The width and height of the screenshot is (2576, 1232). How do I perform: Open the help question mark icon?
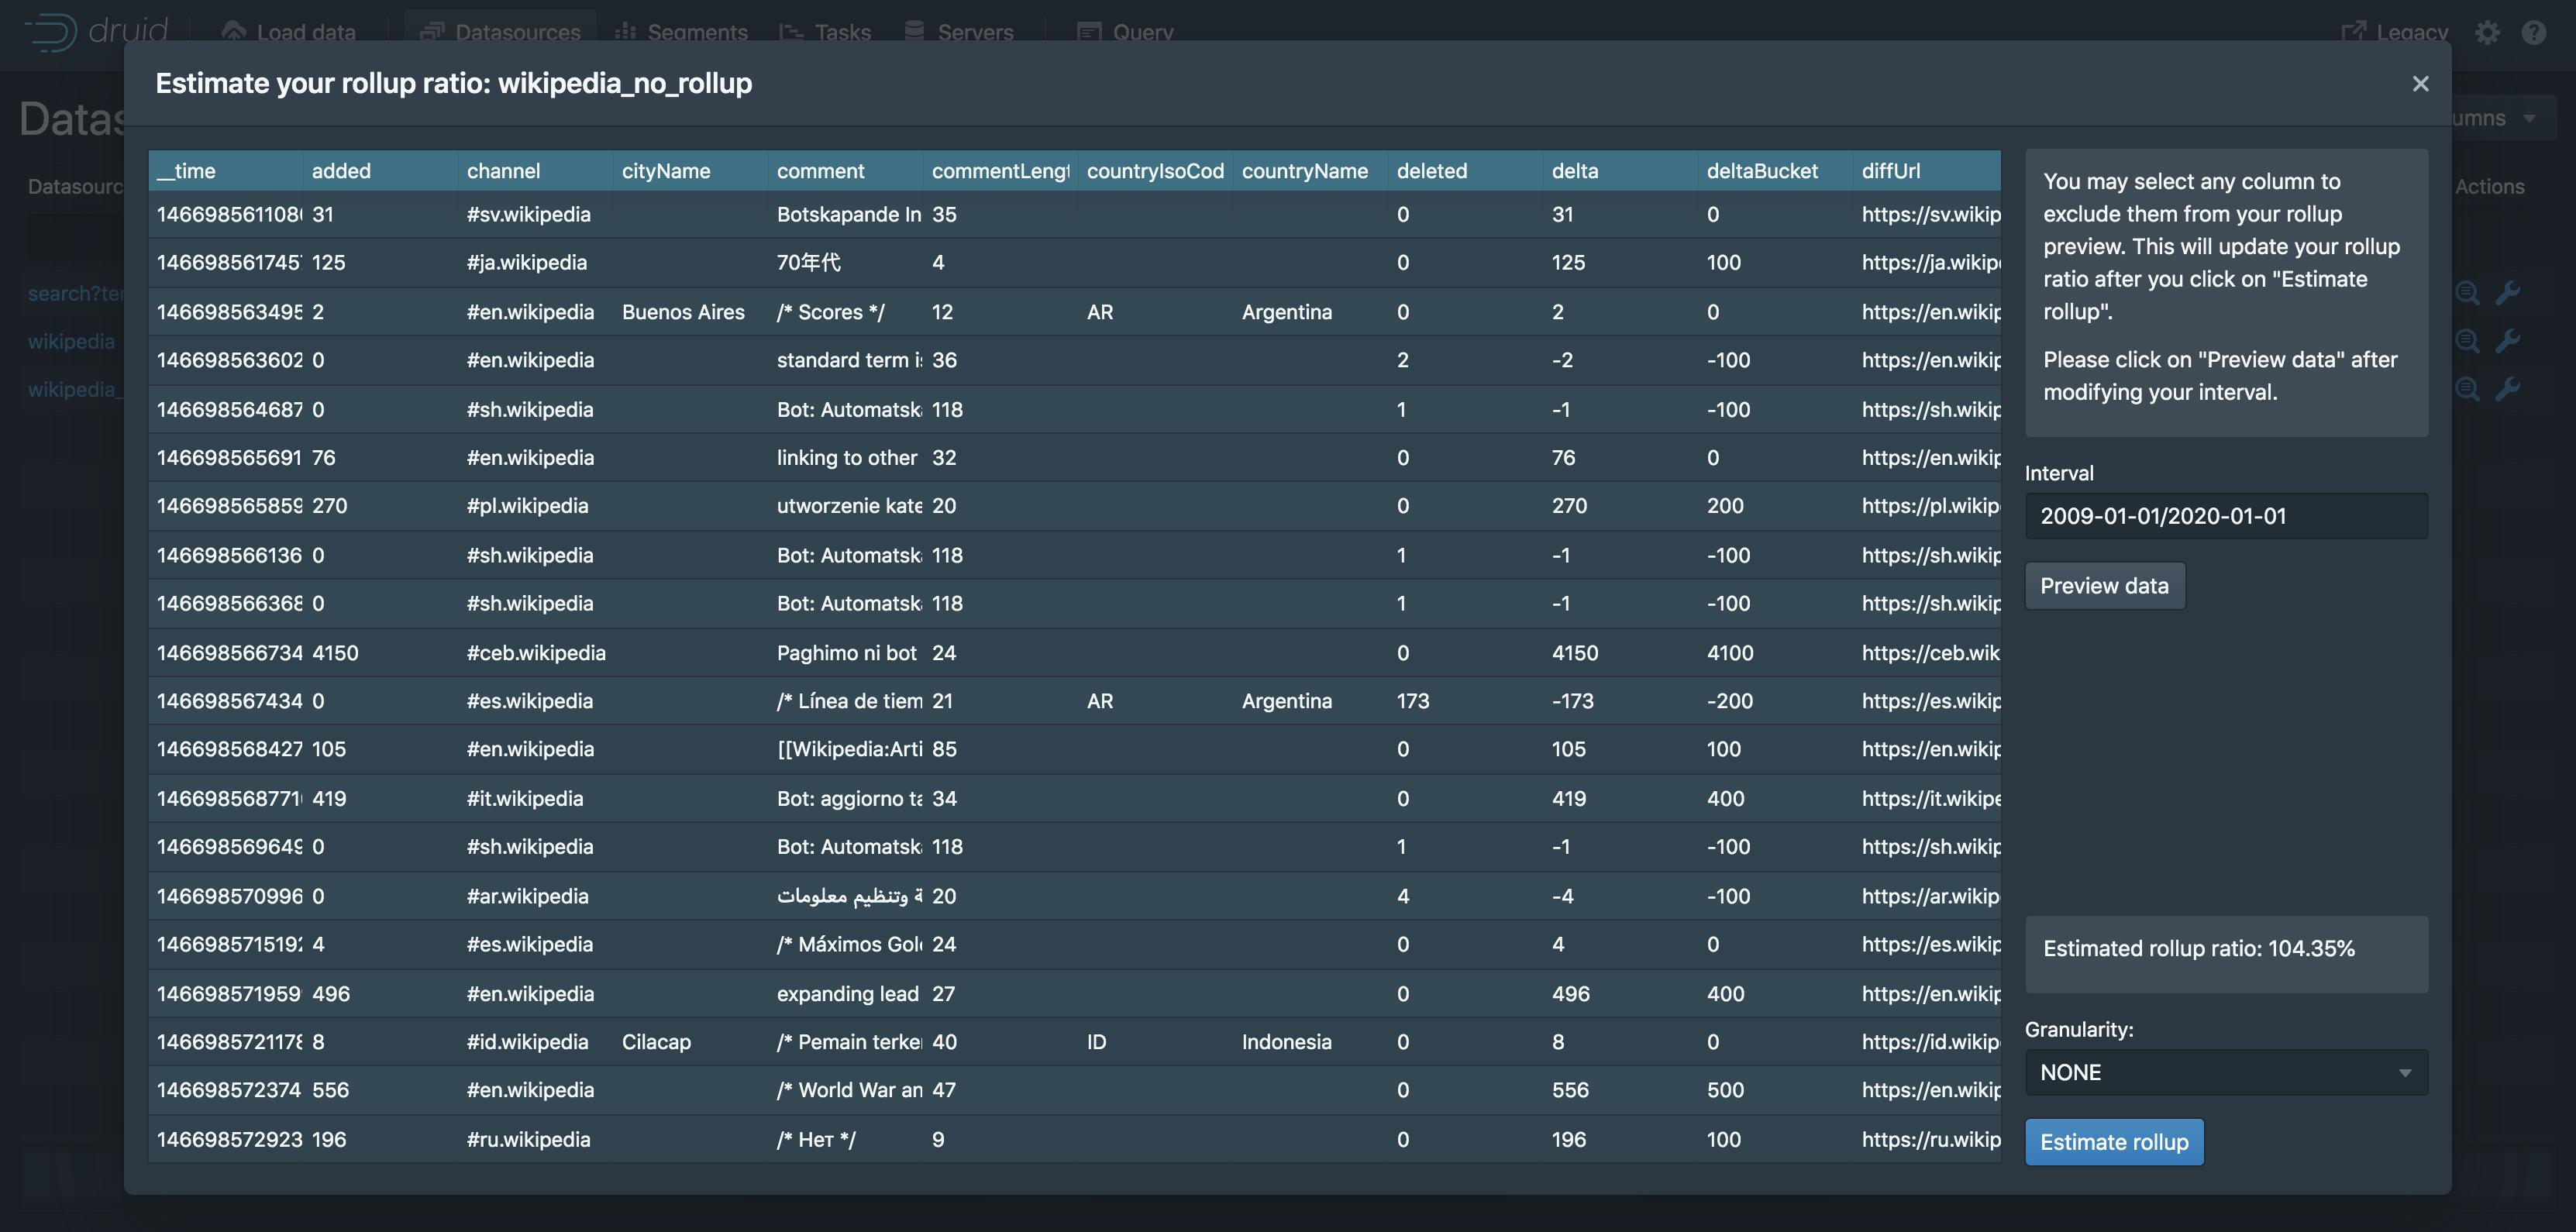(2533, 32)
